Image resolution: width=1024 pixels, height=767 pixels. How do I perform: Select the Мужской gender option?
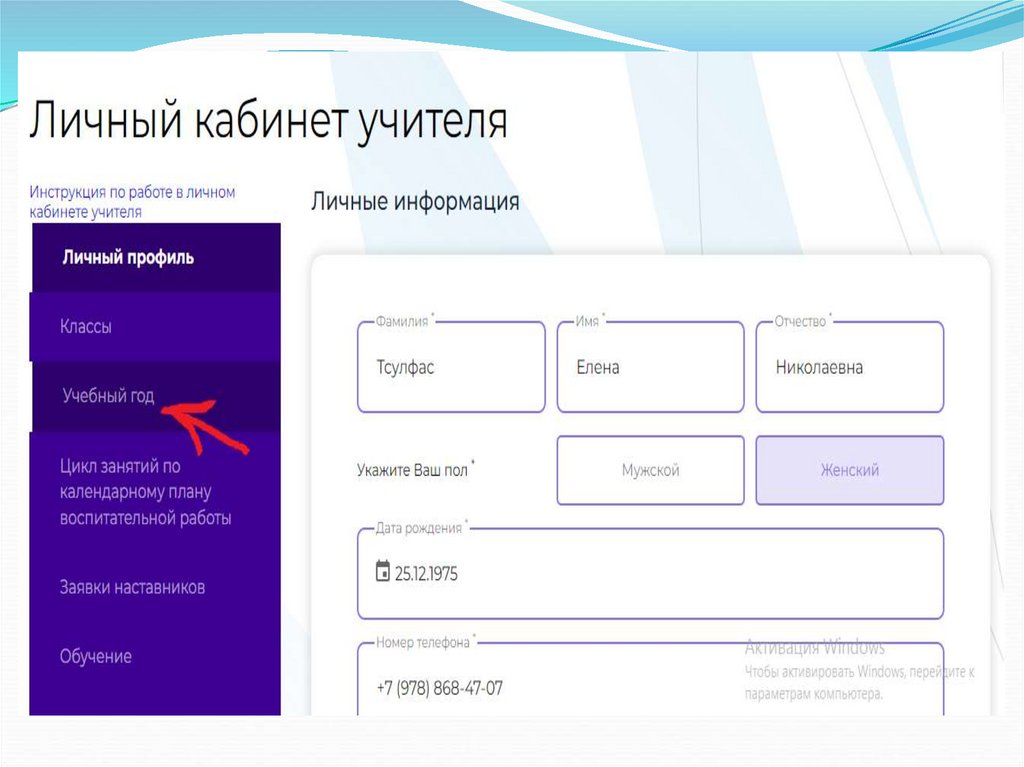click(650, 470)
